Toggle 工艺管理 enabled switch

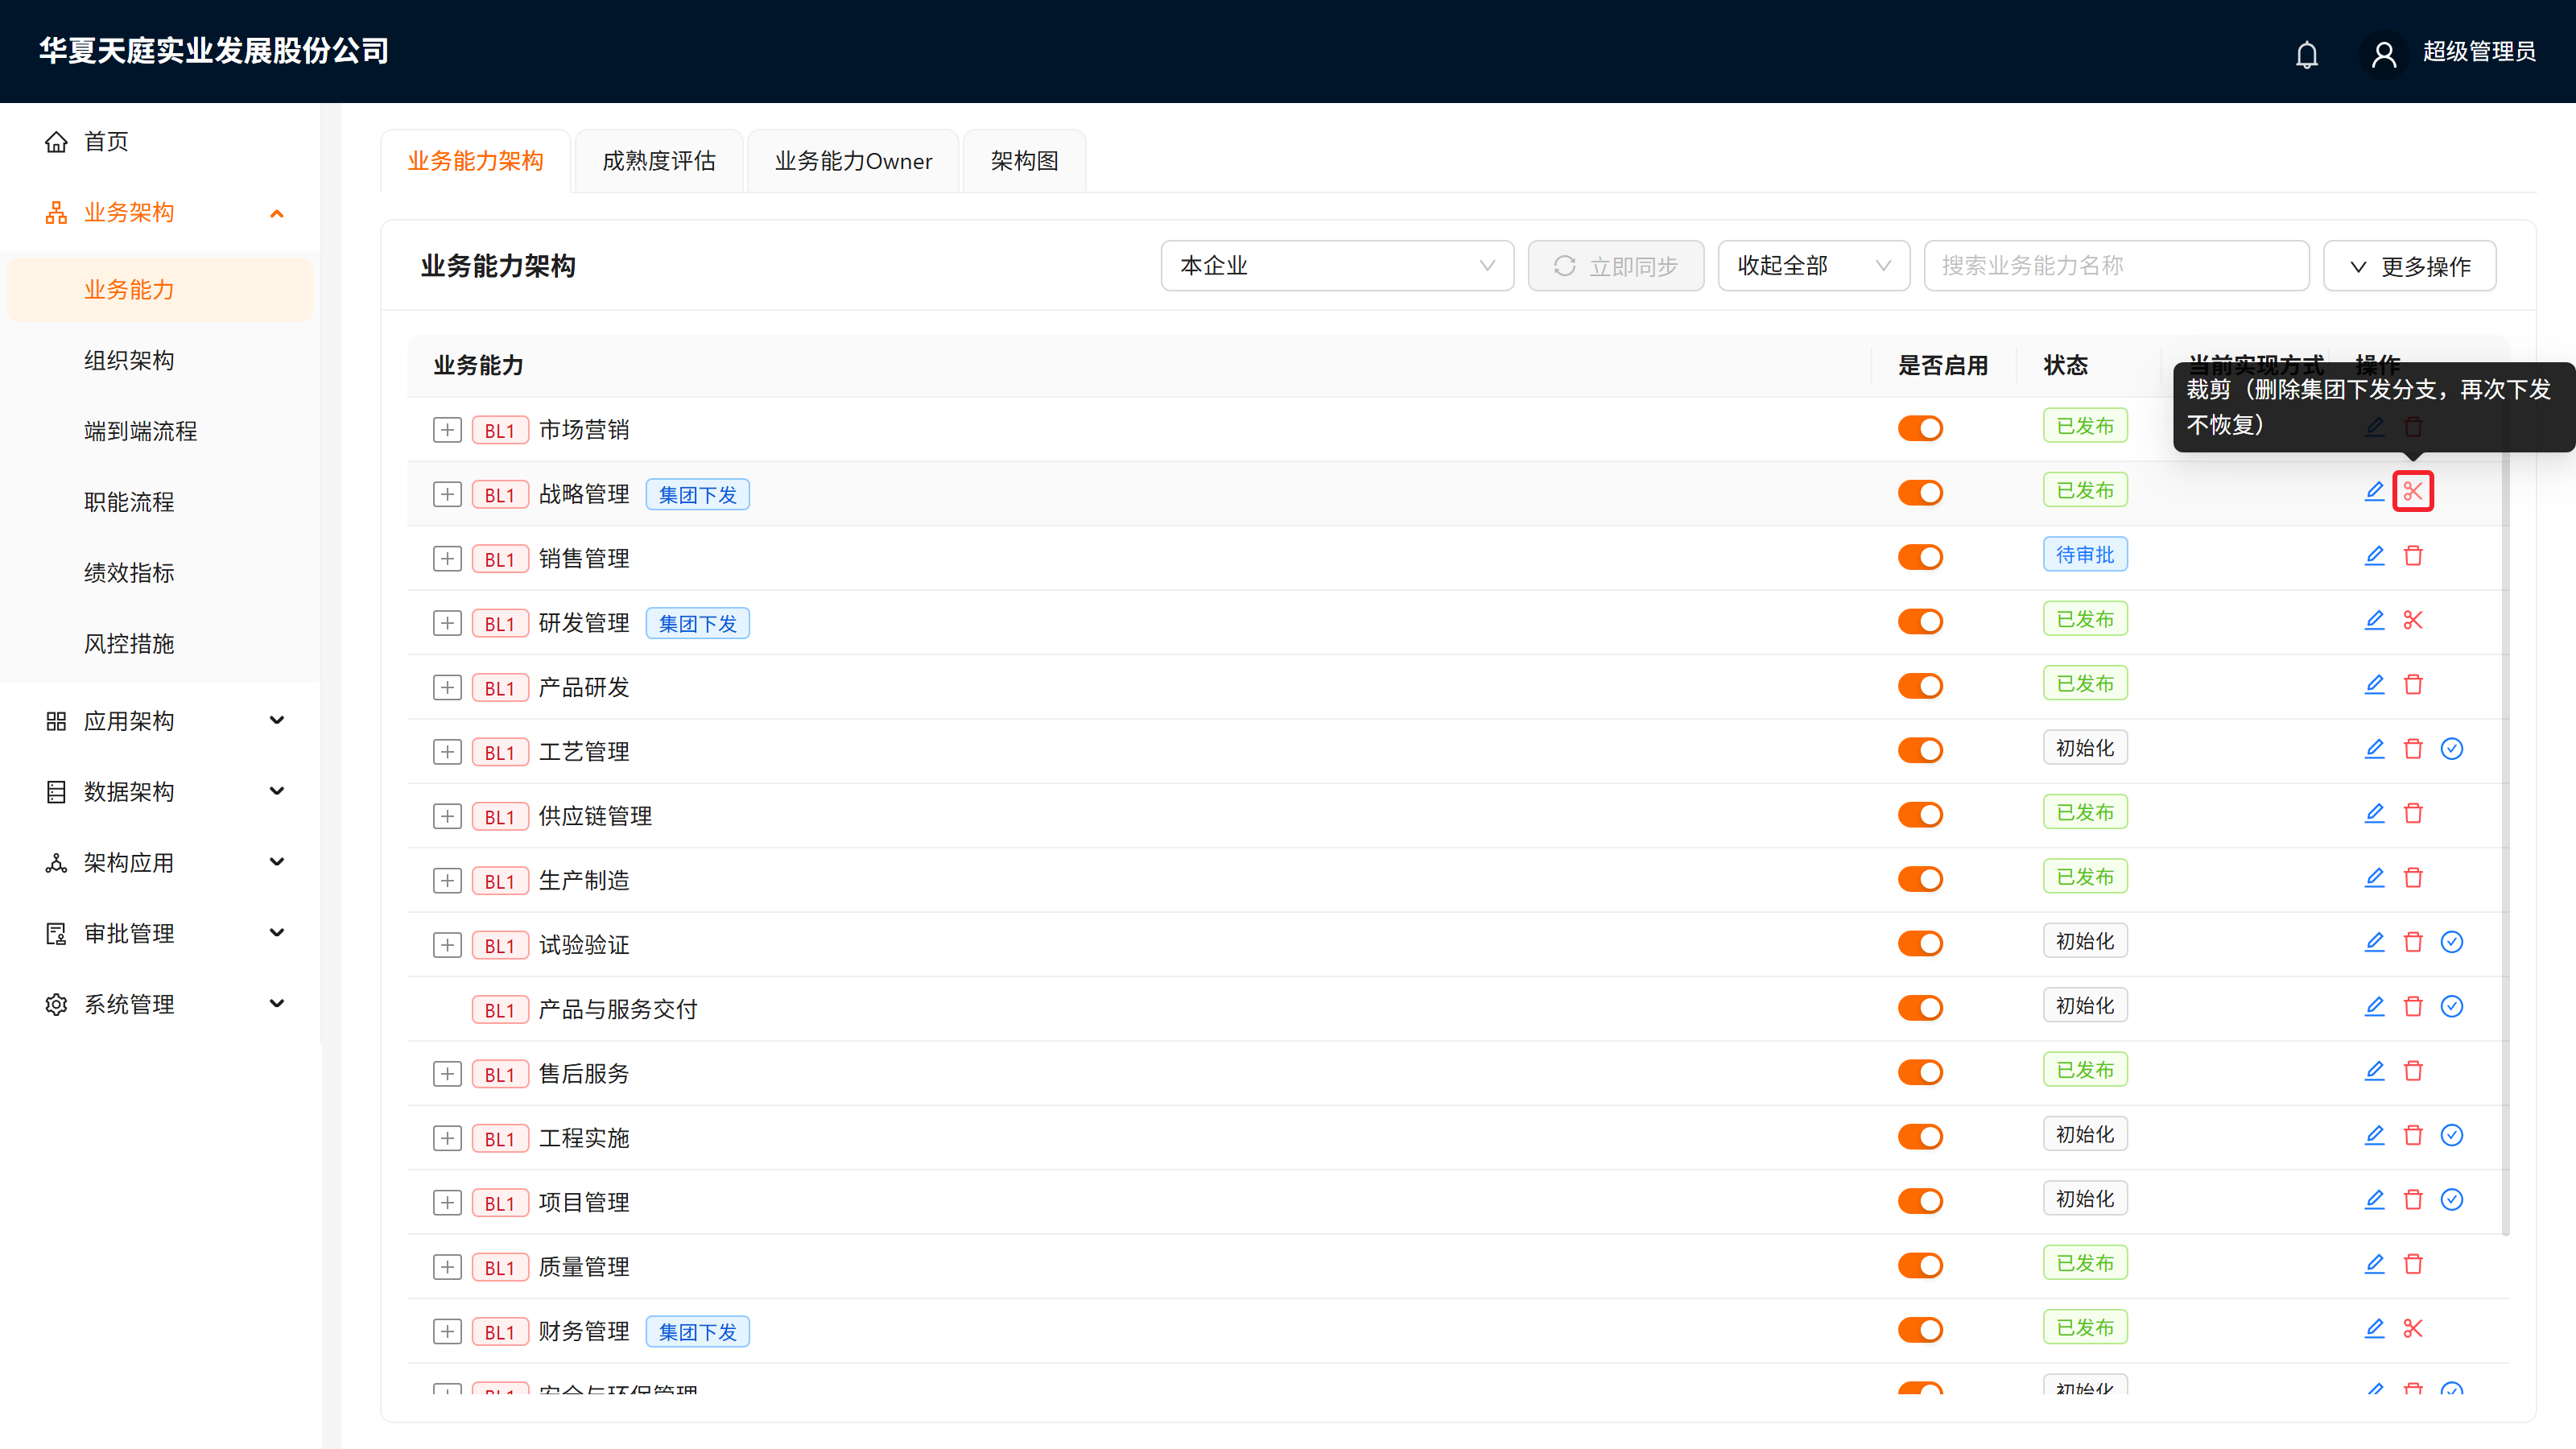click(x=1920, y=750)
